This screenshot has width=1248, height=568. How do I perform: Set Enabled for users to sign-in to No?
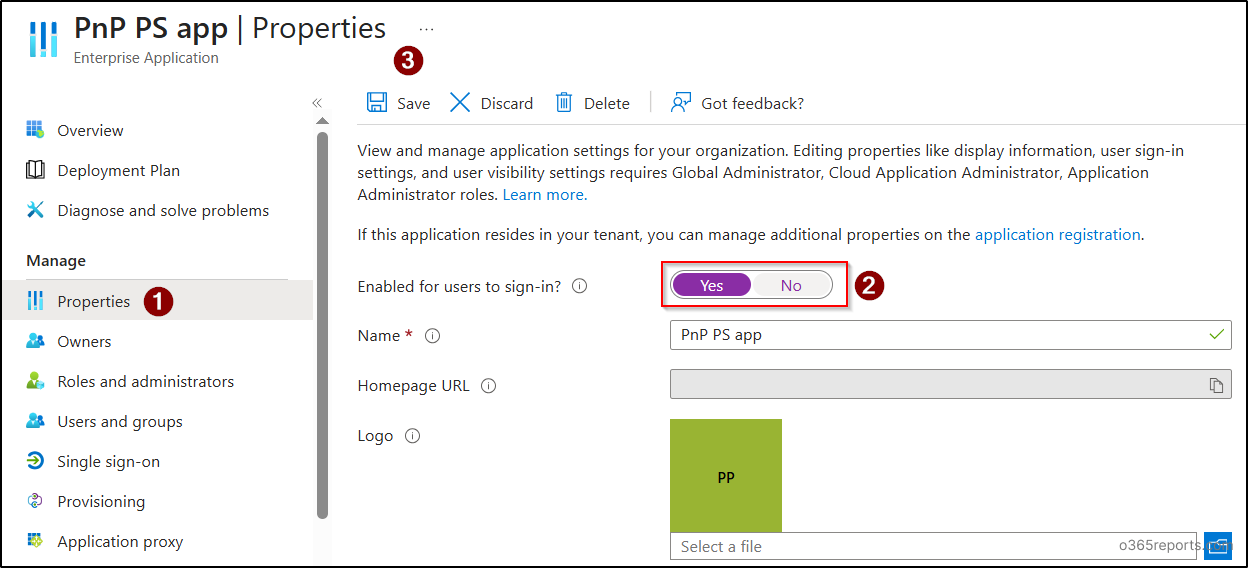tap(791, 285)
